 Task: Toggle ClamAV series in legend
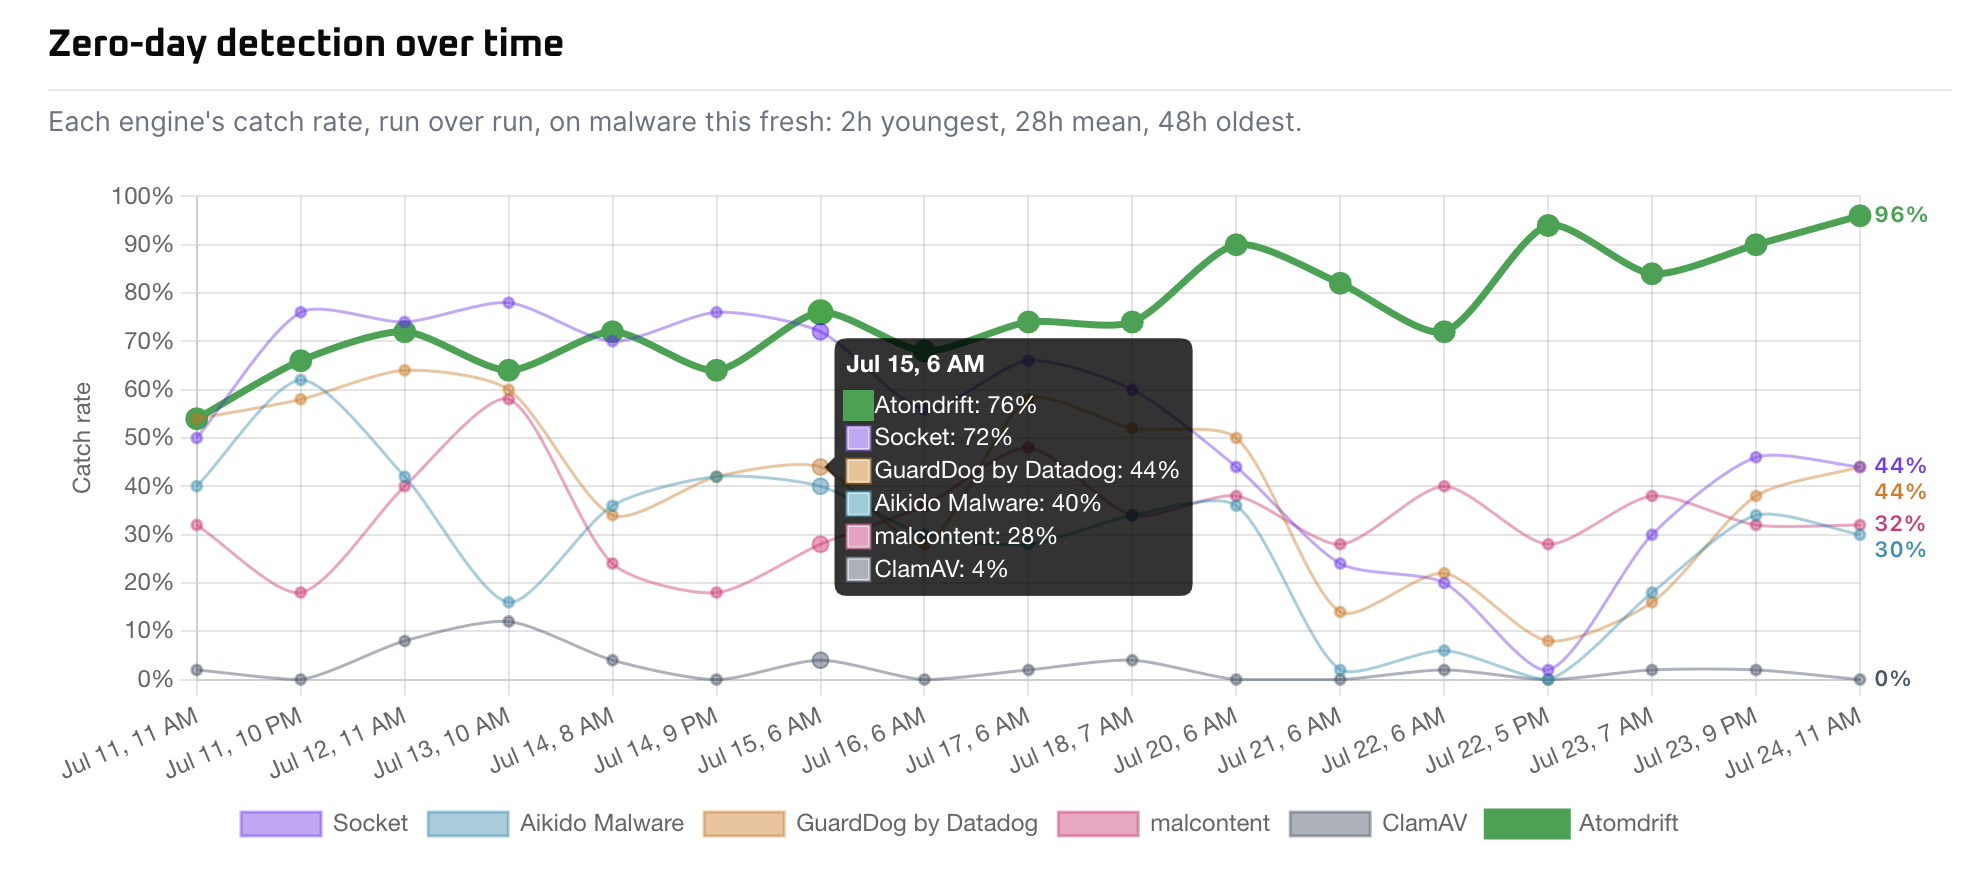1330,823
